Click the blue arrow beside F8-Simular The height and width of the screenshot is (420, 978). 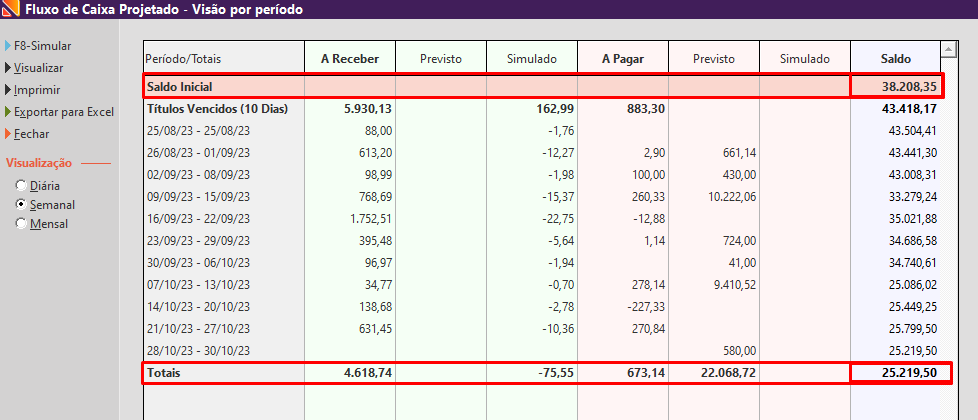[7, 46]
